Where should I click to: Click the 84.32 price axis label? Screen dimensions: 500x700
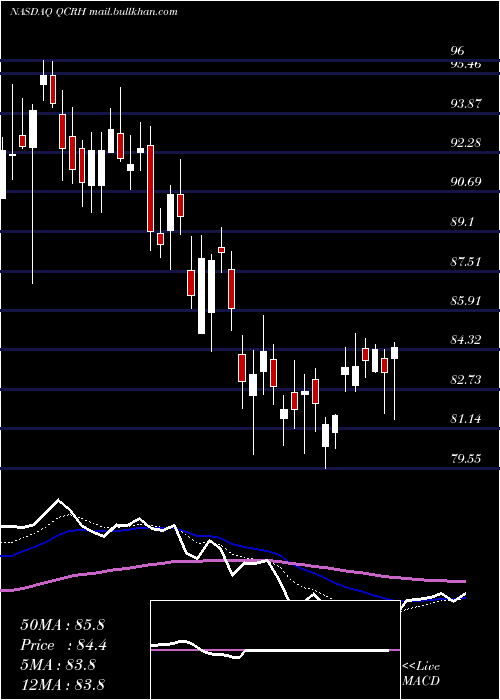466,340
